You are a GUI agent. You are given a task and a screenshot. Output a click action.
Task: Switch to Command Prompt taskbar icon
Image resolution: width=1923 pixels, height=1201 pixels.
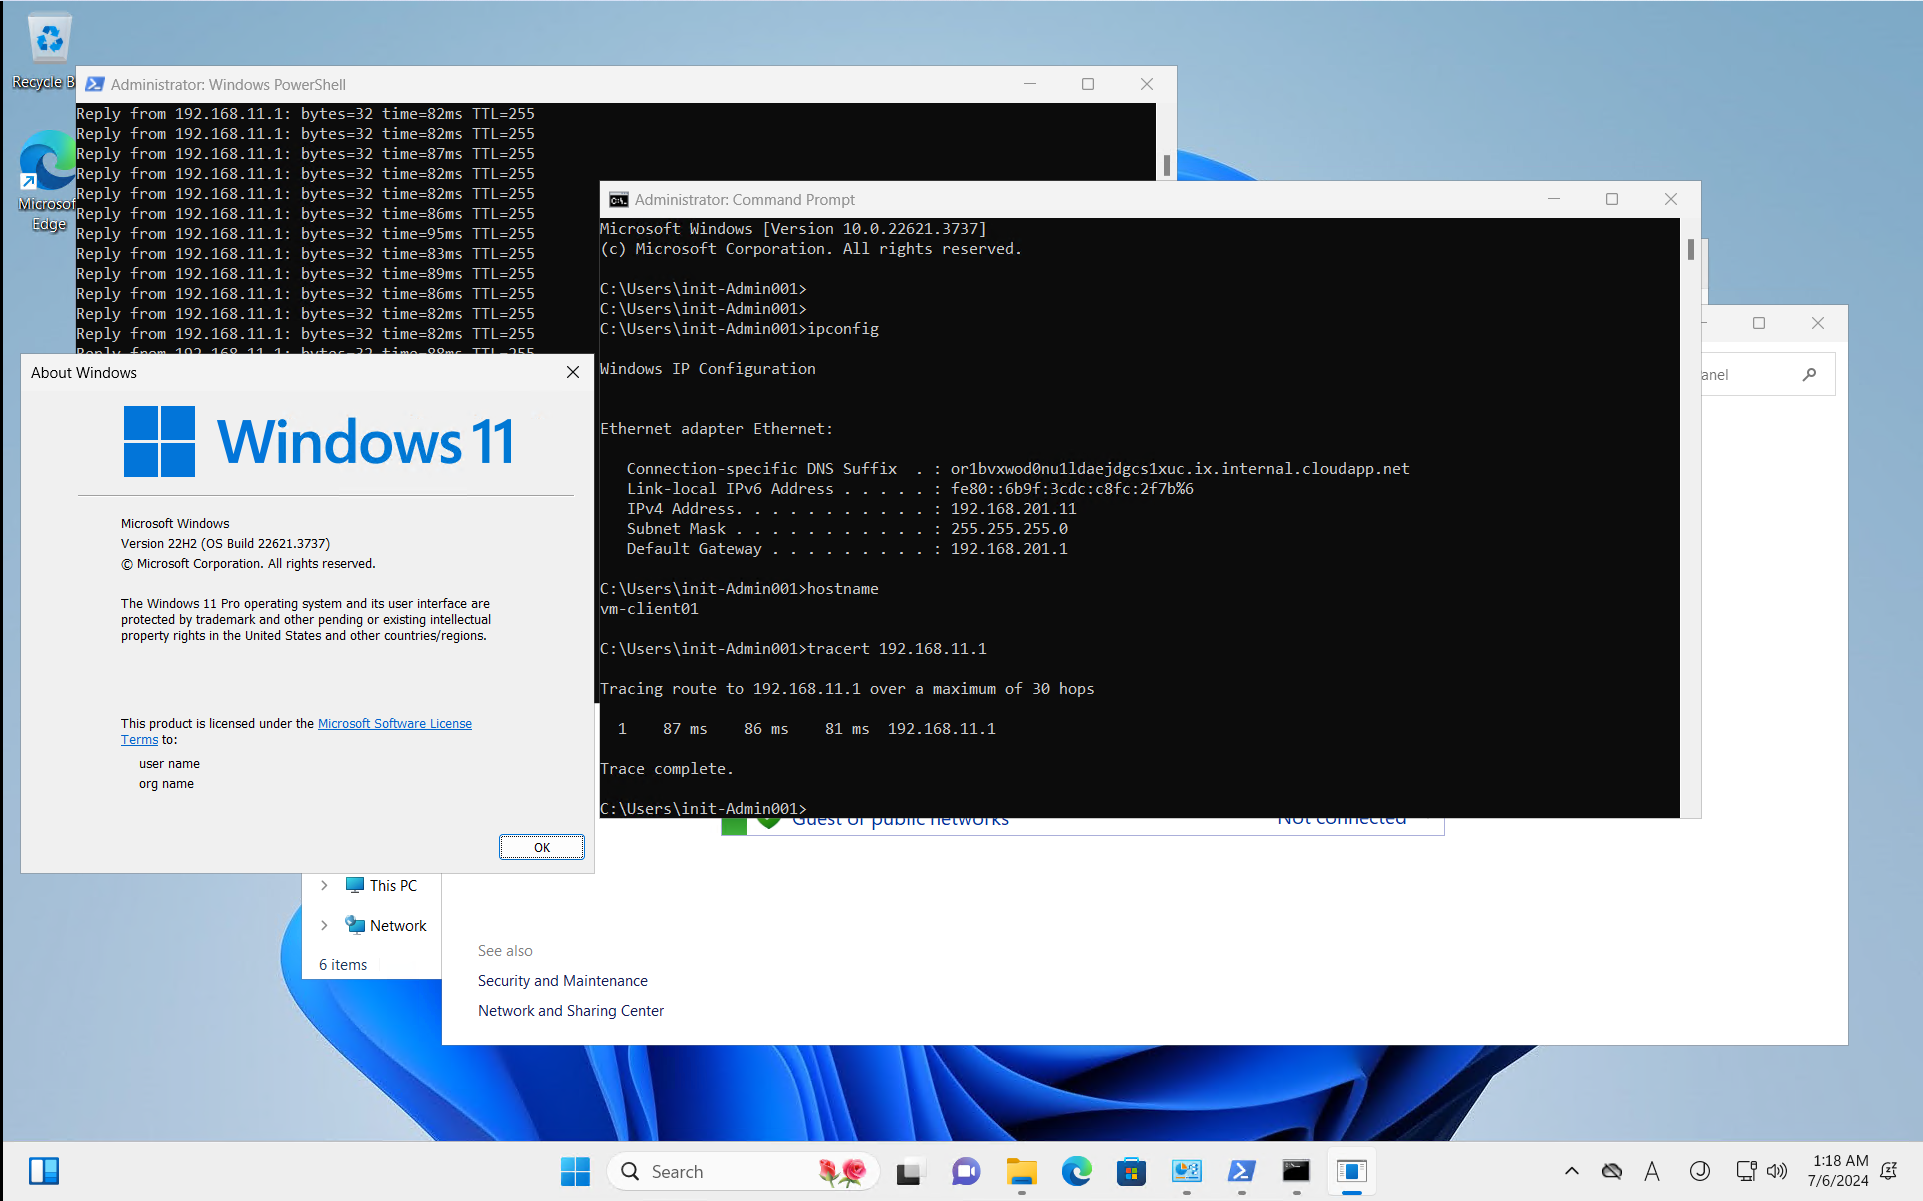[x=1296, y=1171]
